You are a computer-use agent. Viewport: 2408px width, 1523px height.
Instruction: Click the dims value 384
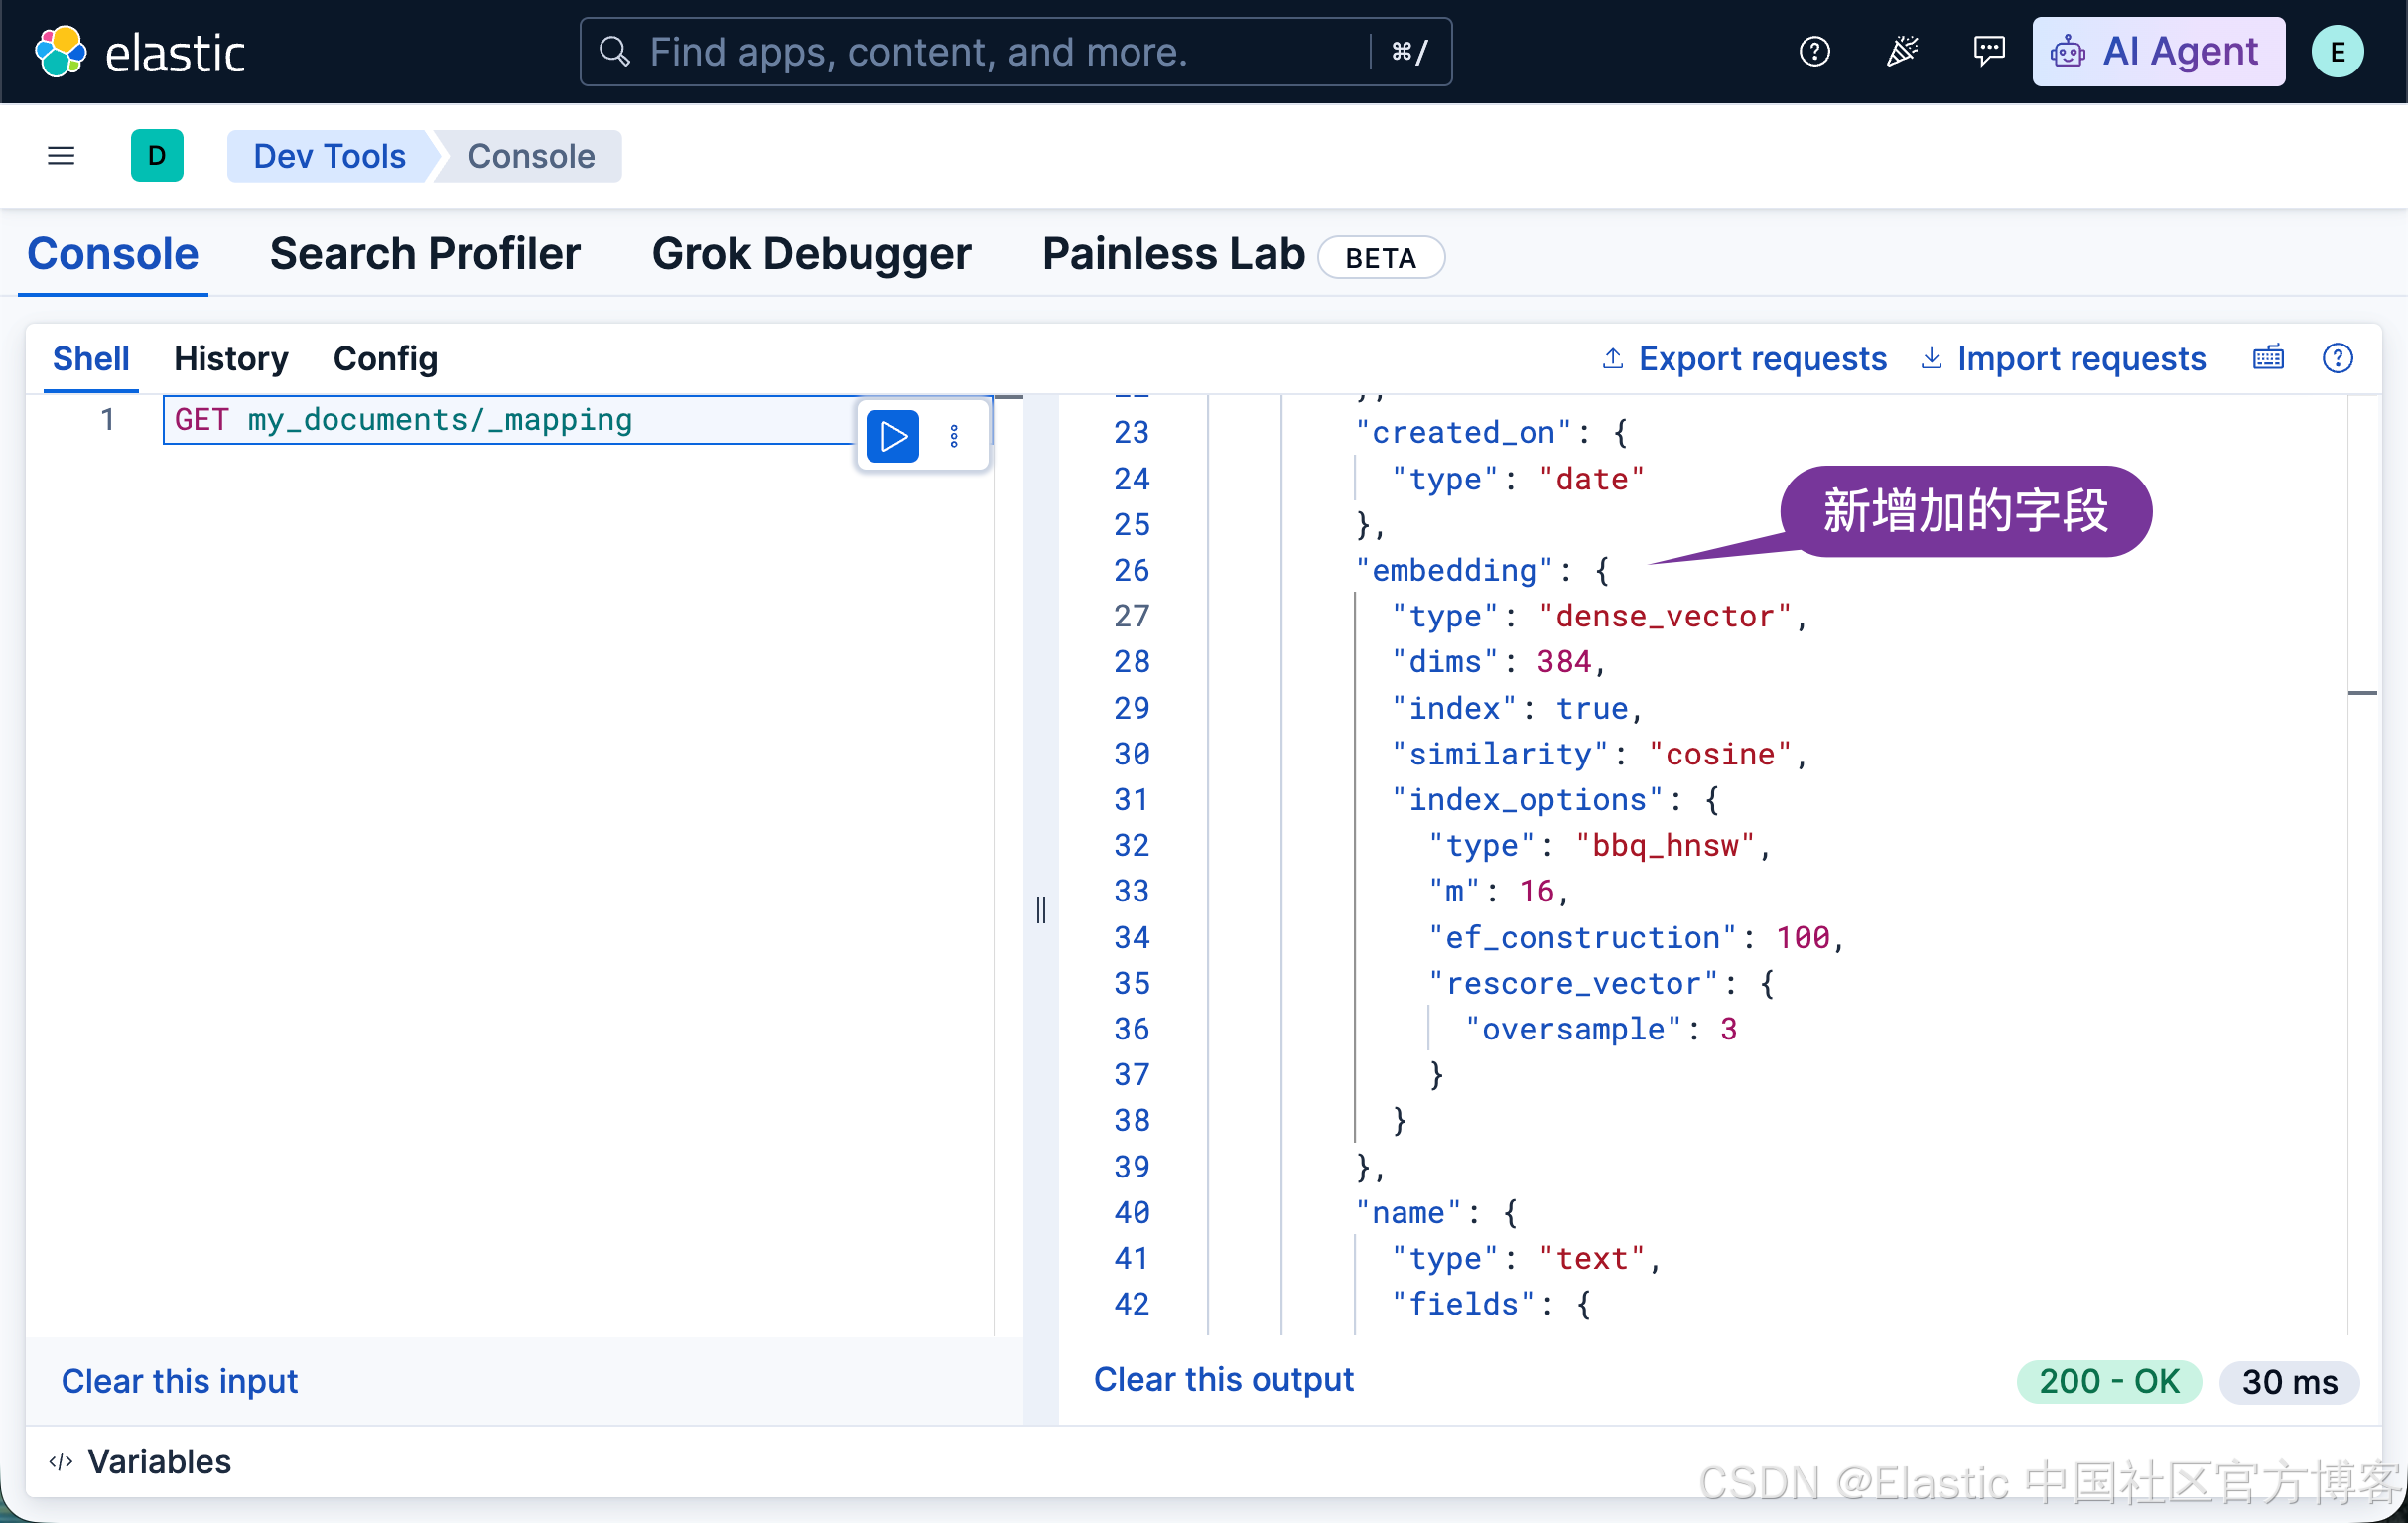1564,661
